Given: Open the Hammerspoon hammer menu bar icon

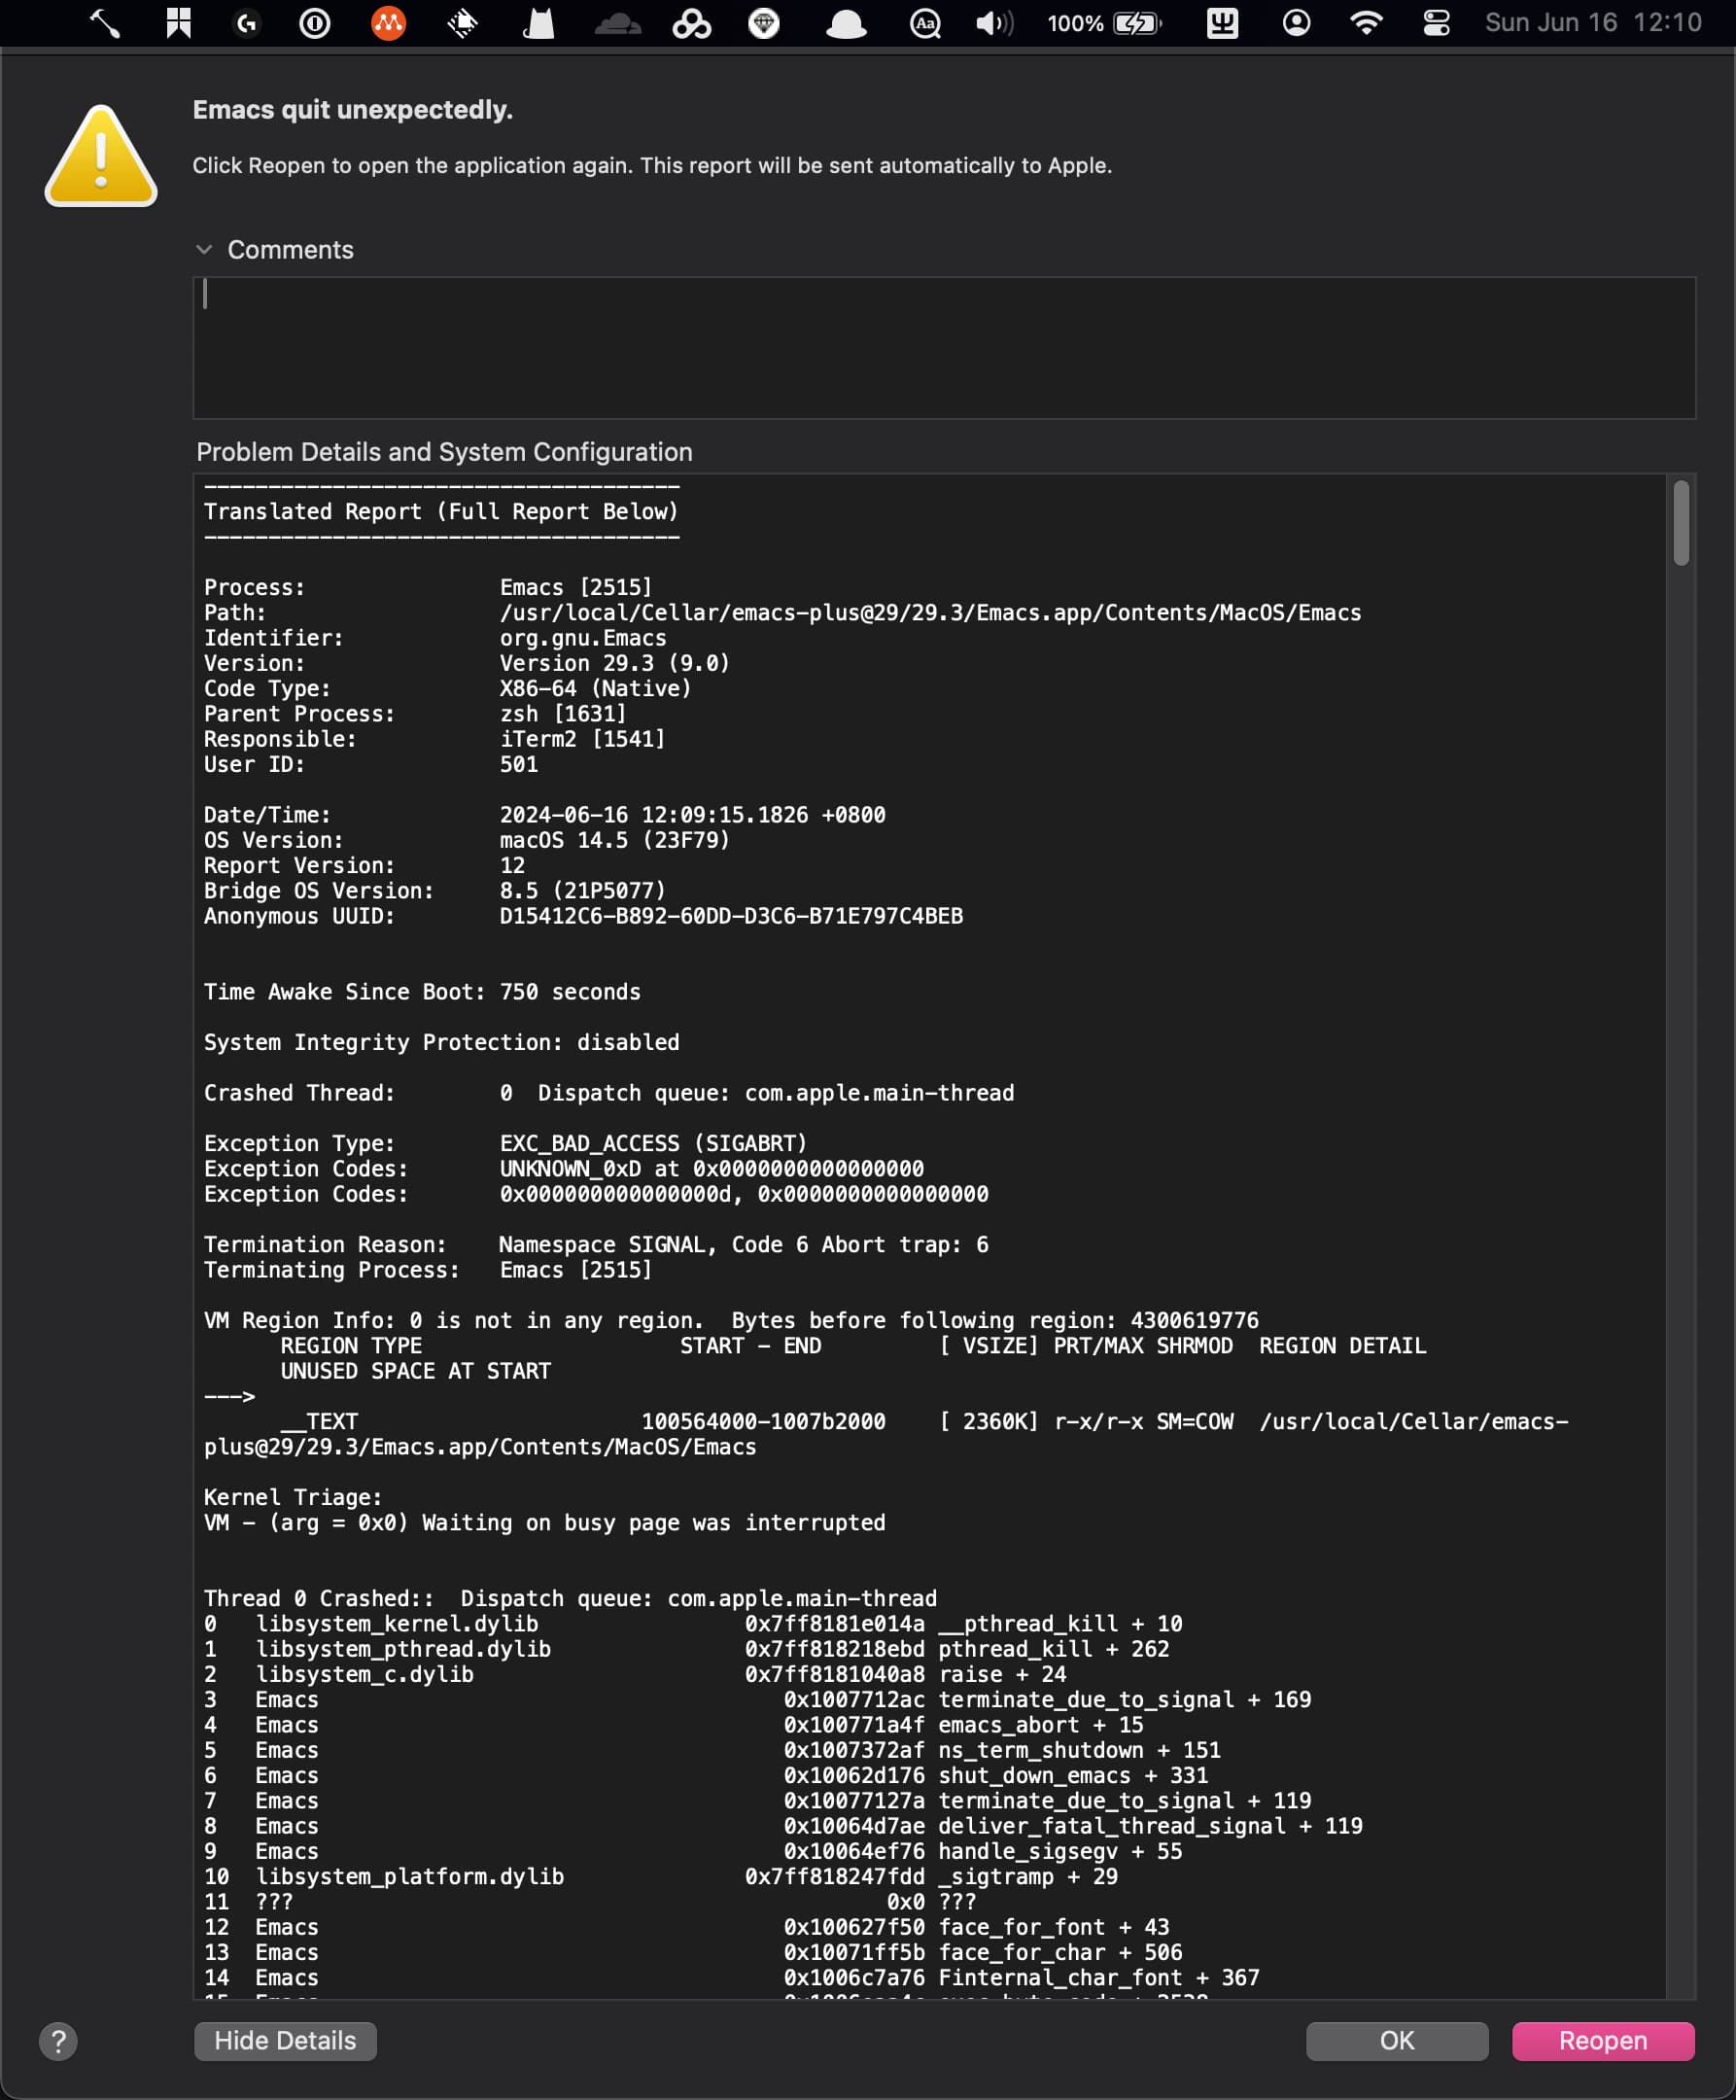Looking at the screenshot, I should 104,23.
